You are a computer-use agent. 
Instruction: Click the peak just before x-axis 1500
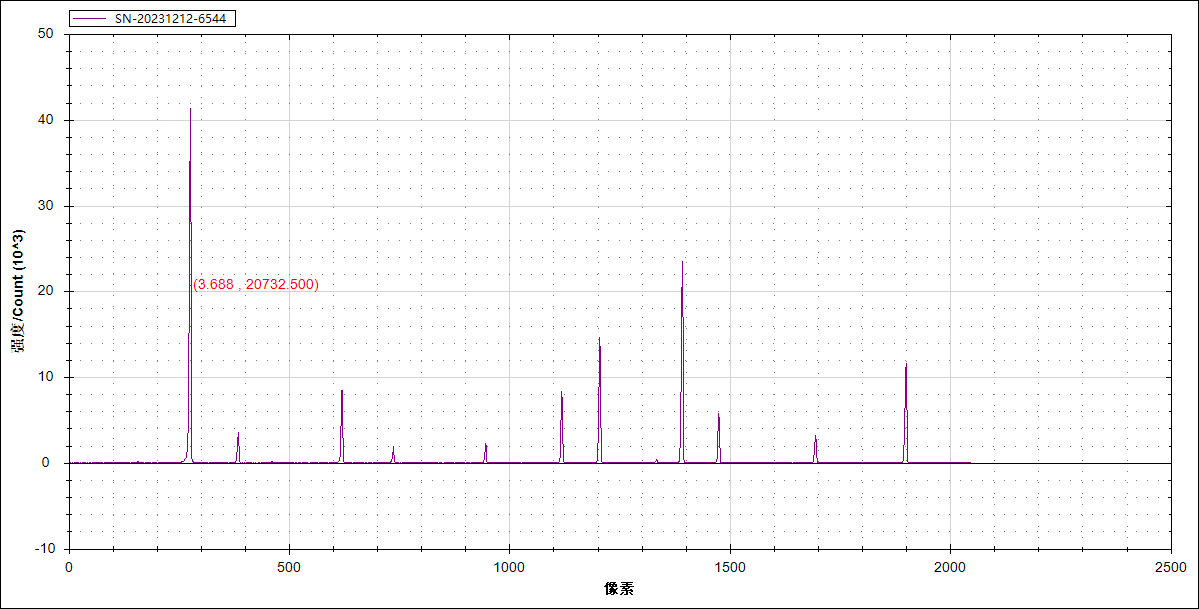718,415
